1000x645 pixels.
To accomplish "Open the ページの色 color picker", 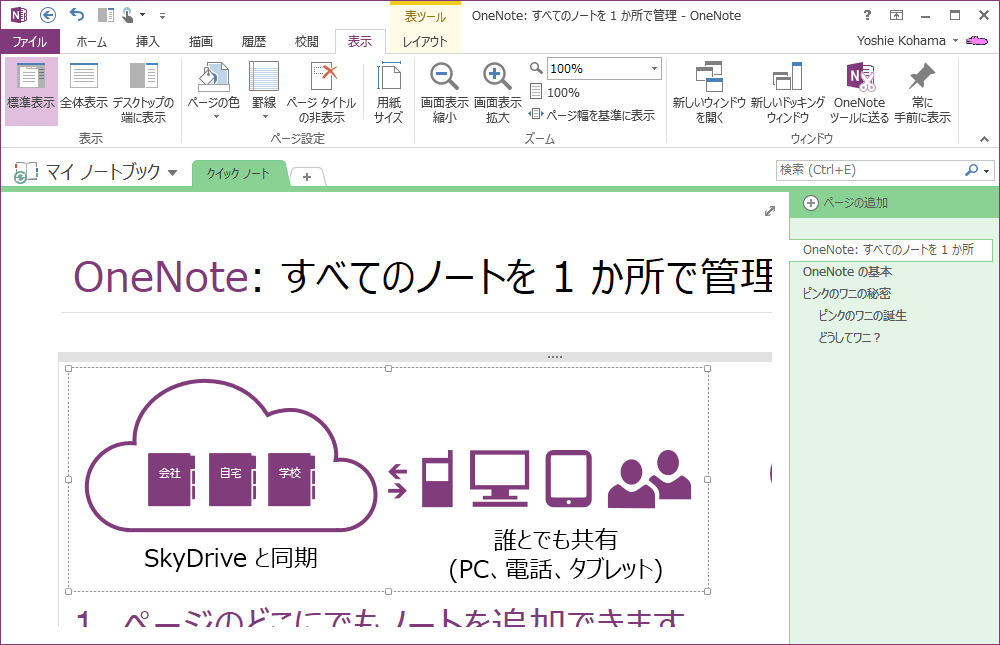I will point(214,91).
